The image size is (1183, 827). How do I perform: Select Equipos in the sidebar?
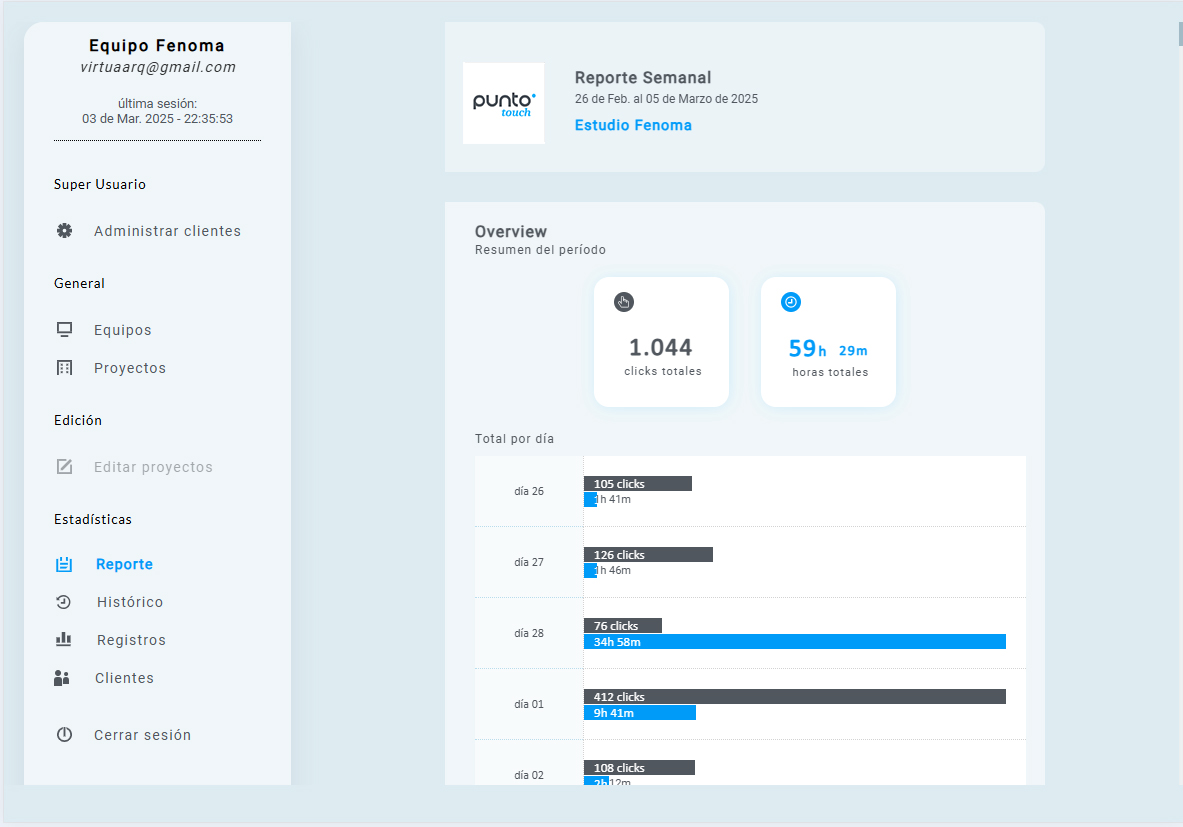click(x=123, y=330)
